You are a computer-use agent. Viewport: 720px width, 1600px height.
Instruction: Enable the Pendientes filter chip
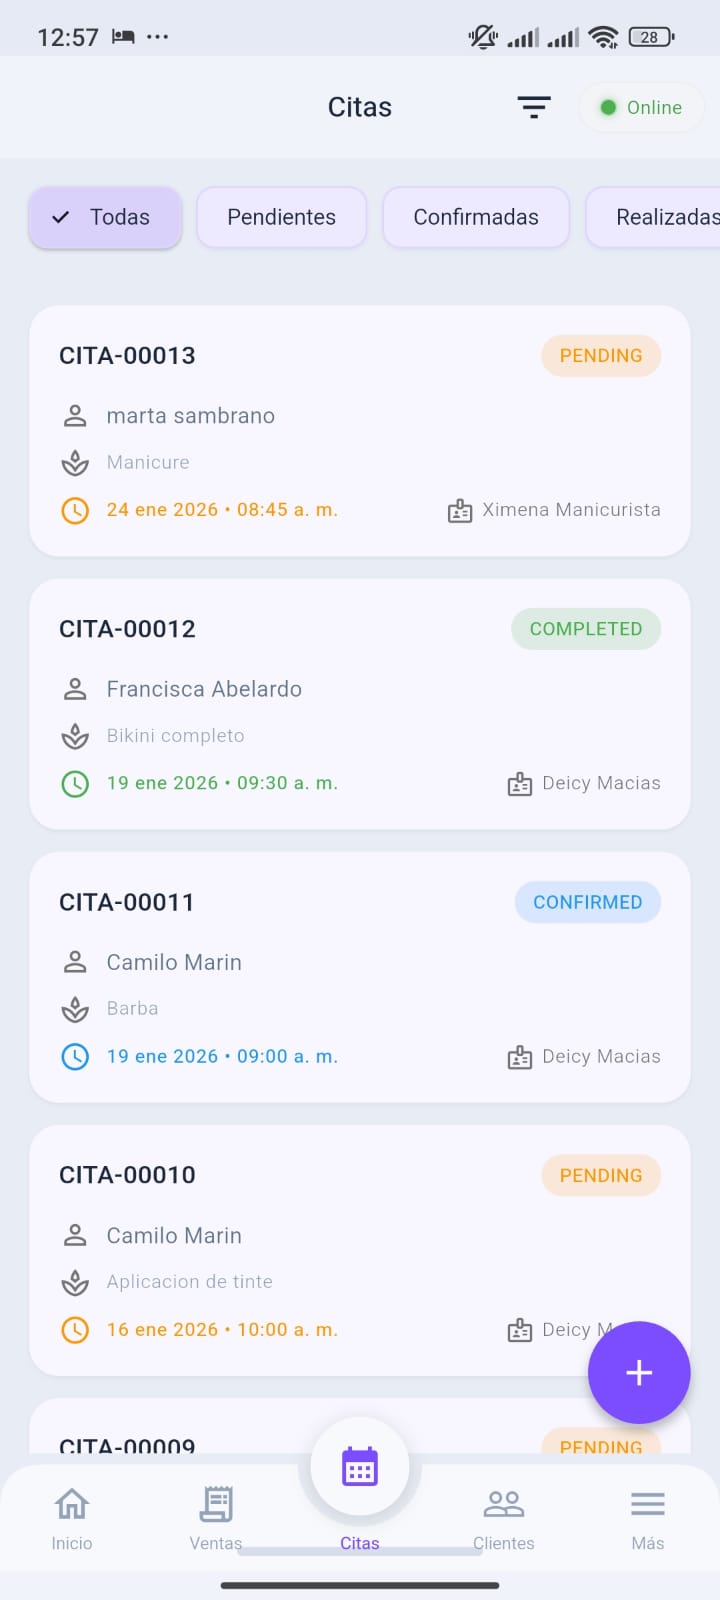281,217
